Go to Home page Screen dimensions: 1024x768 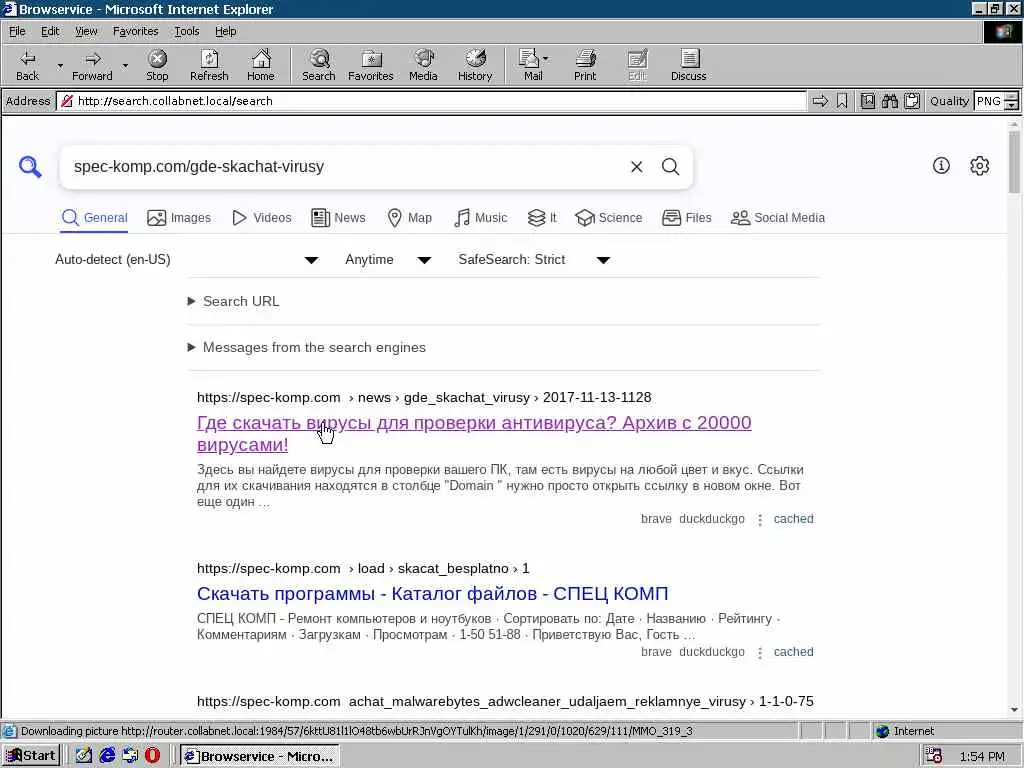point(261,65)
